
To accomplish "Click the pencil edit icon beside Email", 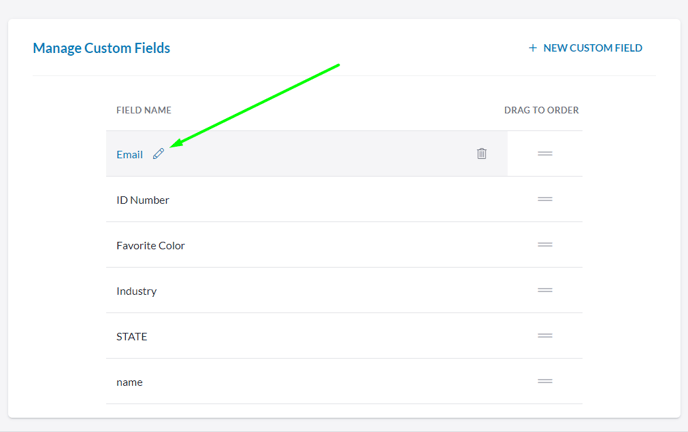I will pyautogui.click(x=158, y=154).
